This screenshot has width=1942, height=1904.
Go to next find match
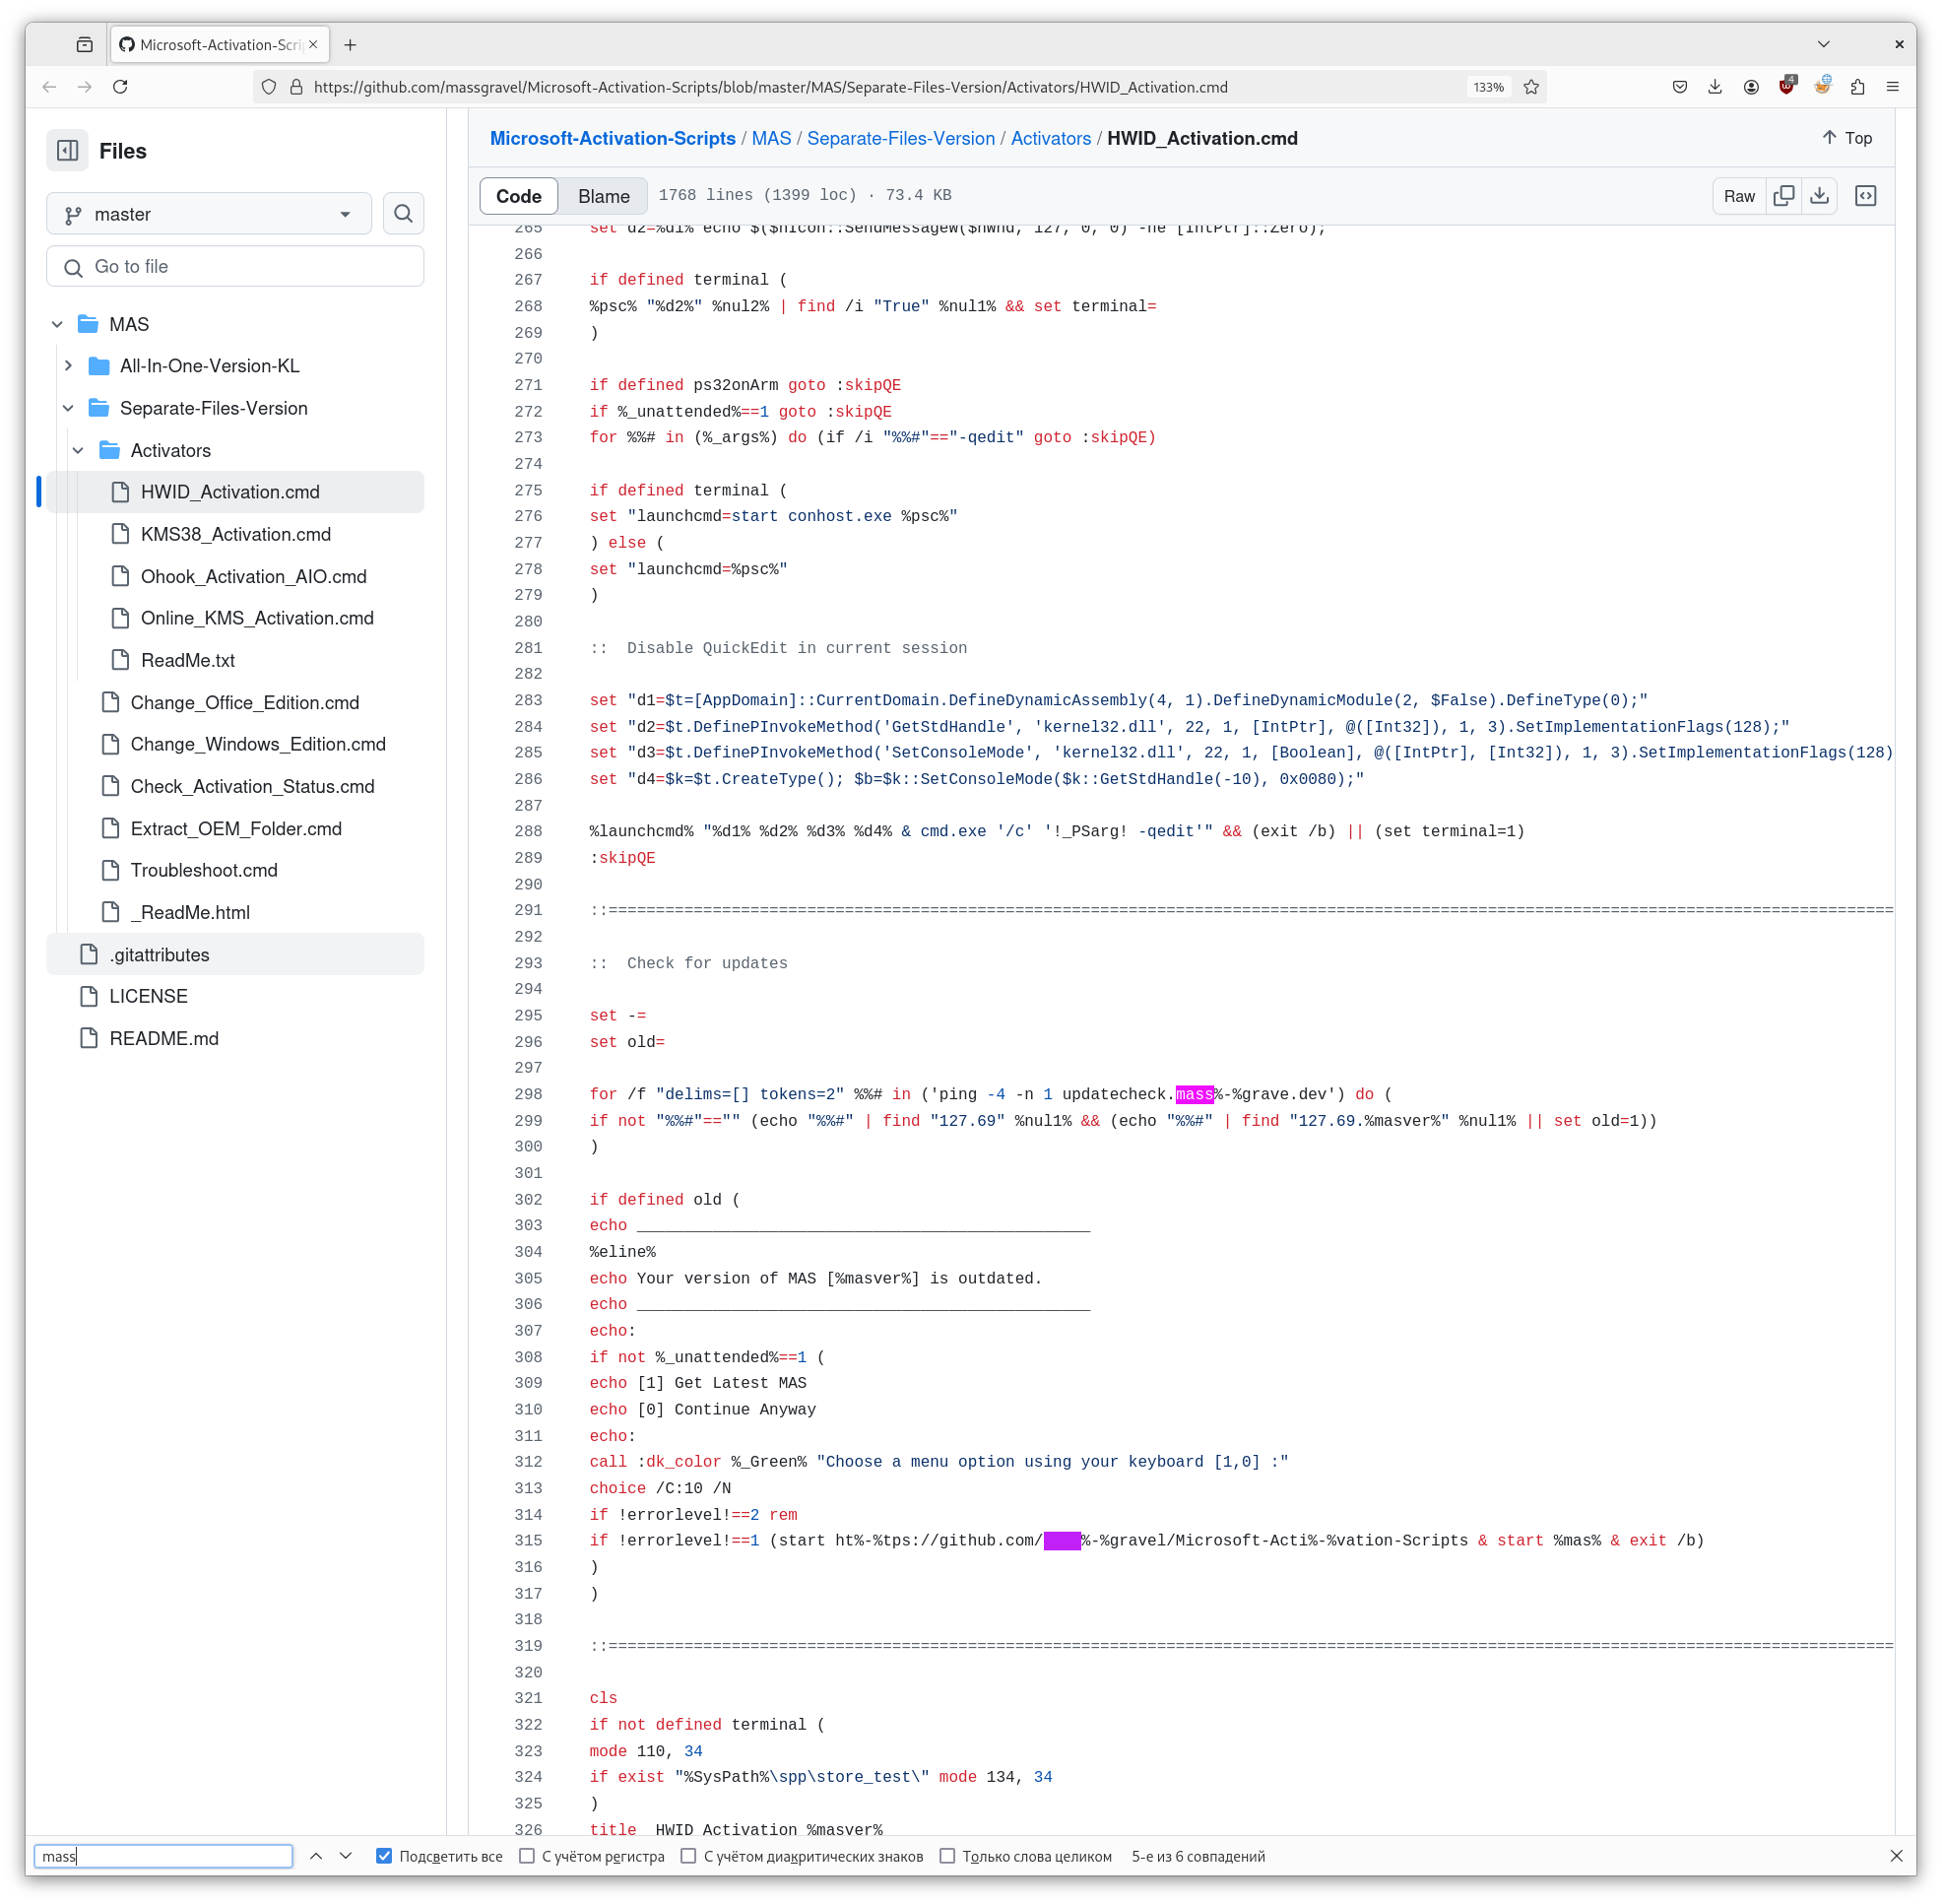click(346, 1857)
